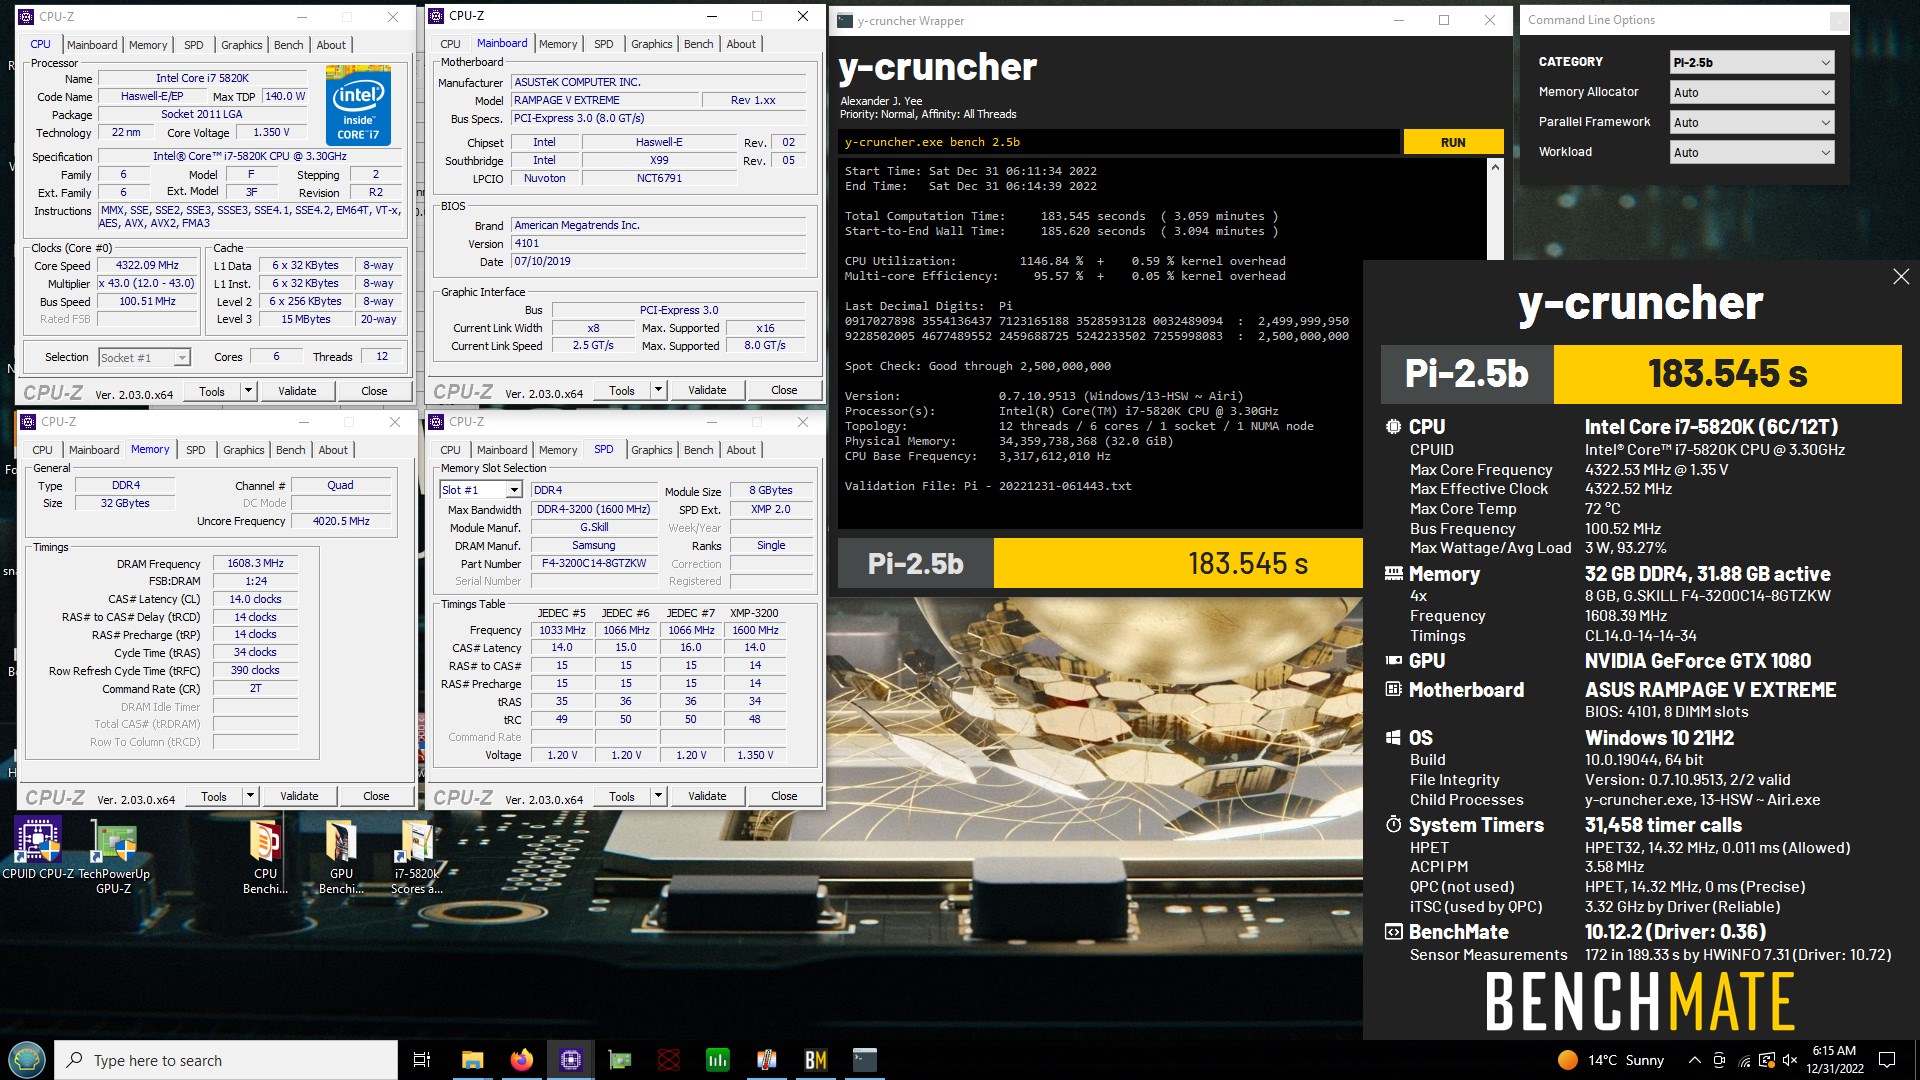Open the Workload dropdown
Image resolution: width=1920 pixels, height=1080 pixels.
pyautogui.click(x=1752, y=152)
